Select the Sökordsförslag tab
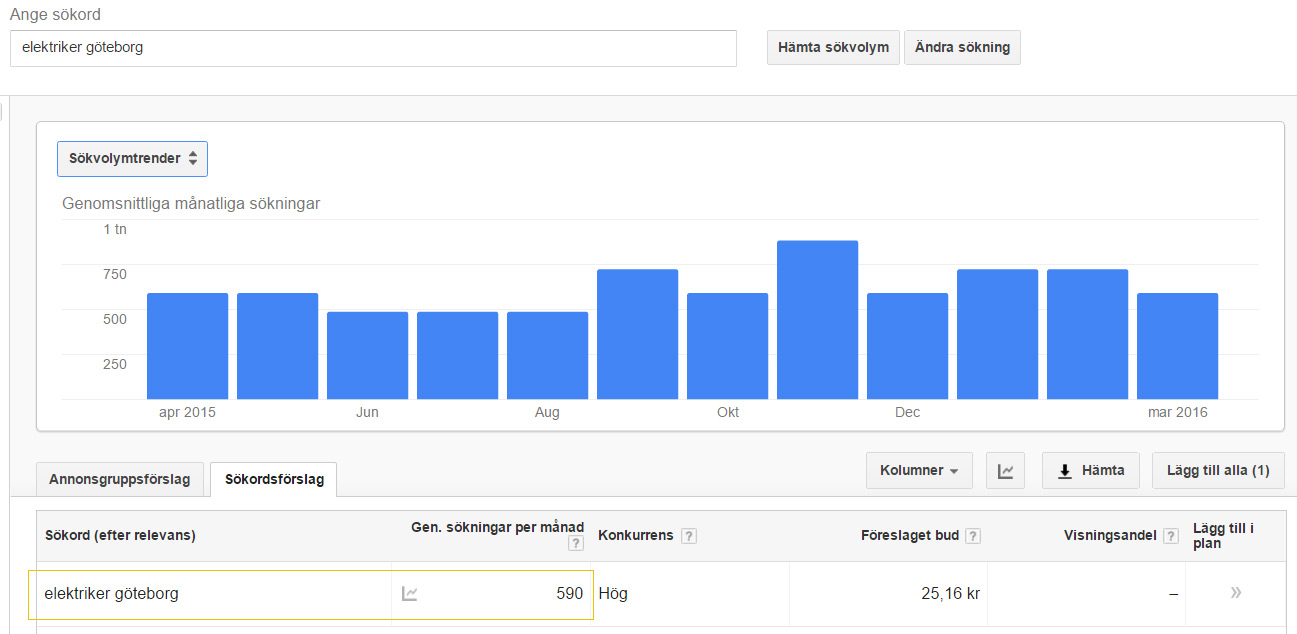The width and height of the screenshot is (1297, 634). click(x=274, y=479)
